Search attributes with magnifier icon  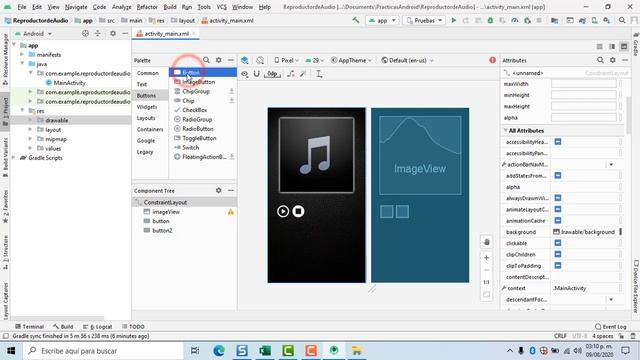600,60
